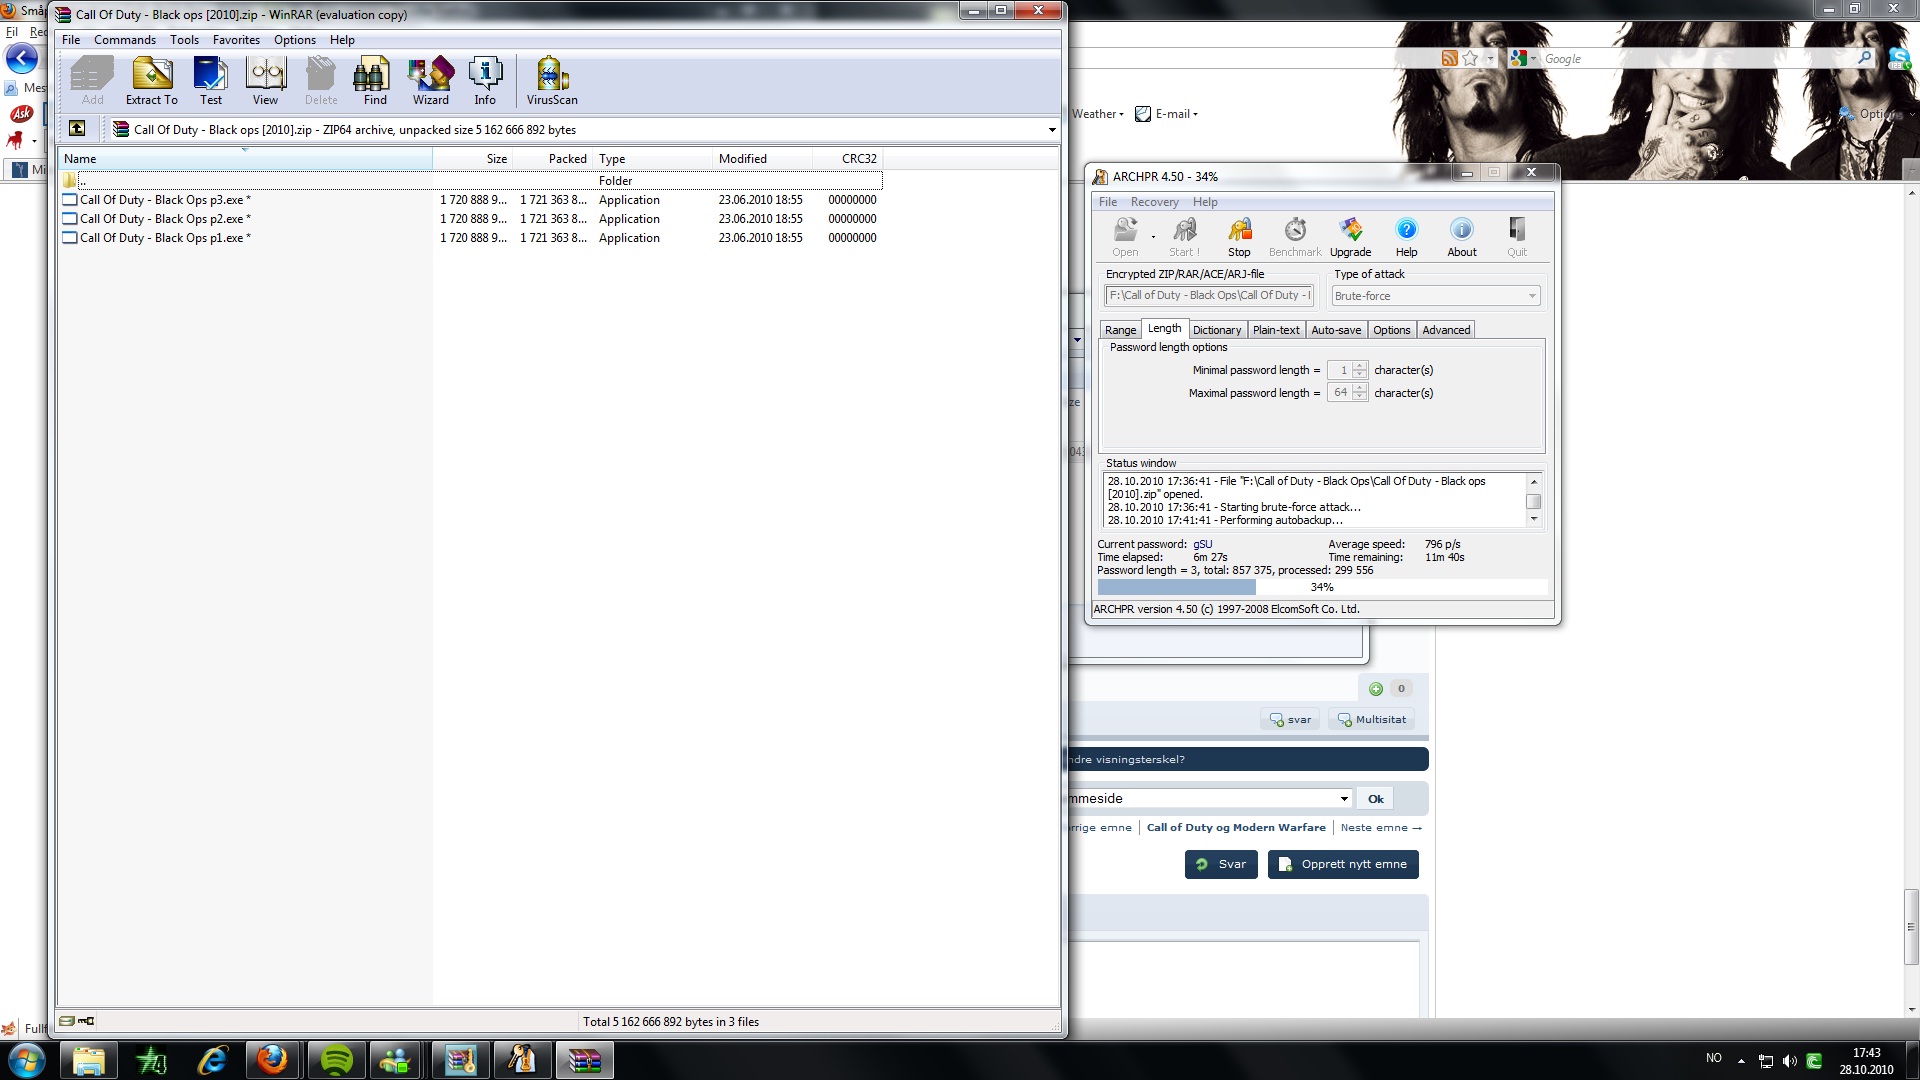Screen dimensions: 1920x1080
Task: Switch to the Range tab in ARCHPR
Action: (x=1120, y=330)
